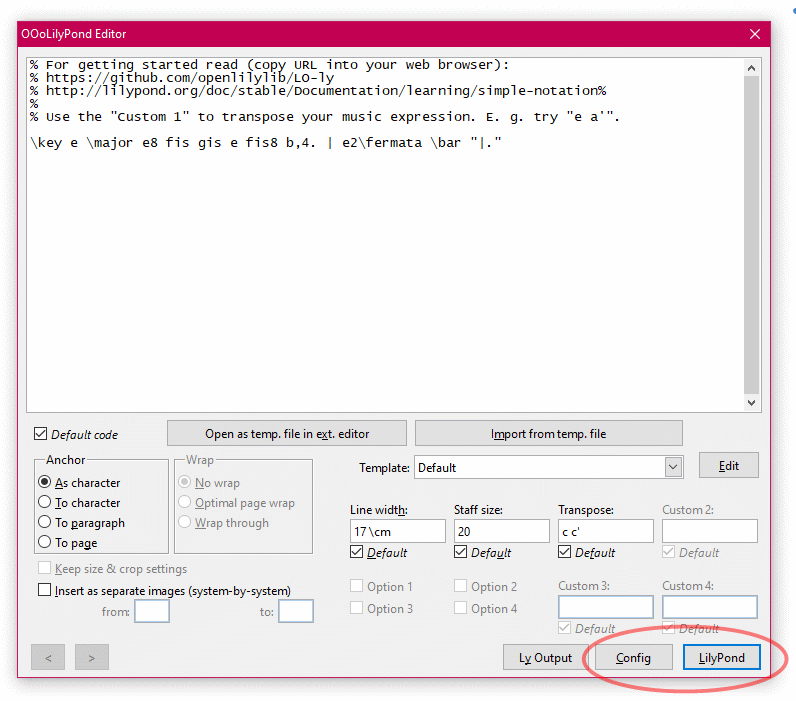Open the Ly Output log

(x=545, y=657)
